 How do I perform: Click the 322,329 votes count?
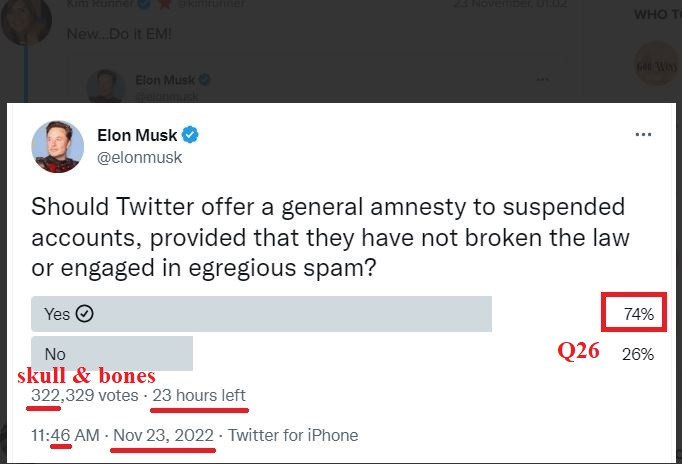(x=85, y=396)
